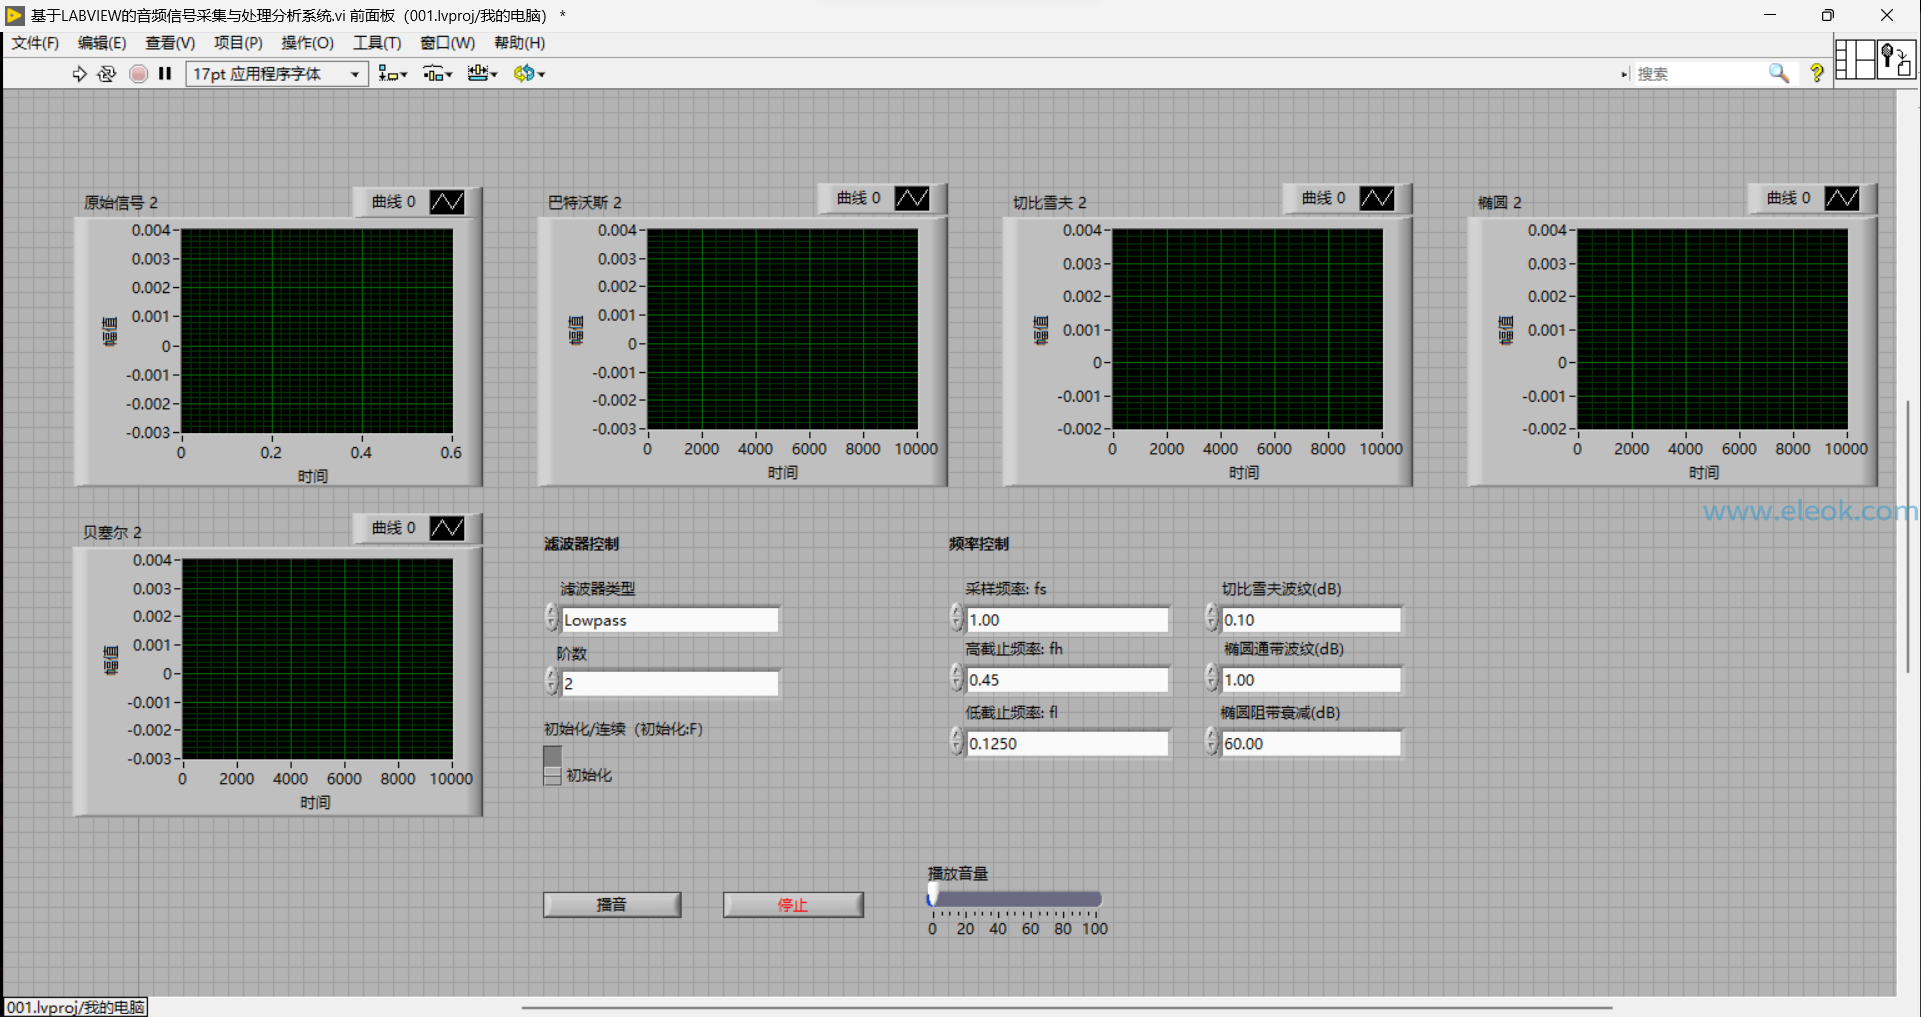Click plot legend icon of 巴特沃斯 2 graph
The image size is (1921, 1017).
point(912,198)
